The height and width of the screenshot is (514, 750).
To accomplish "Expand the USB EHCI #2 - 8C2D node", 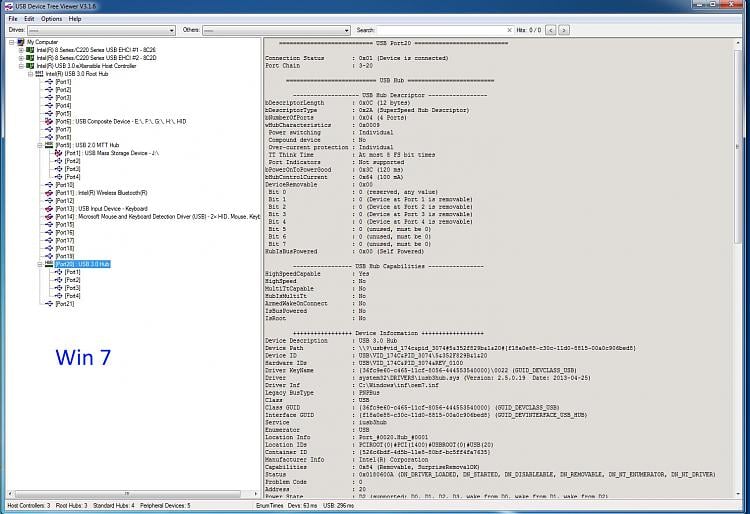I will pos(21,58).
